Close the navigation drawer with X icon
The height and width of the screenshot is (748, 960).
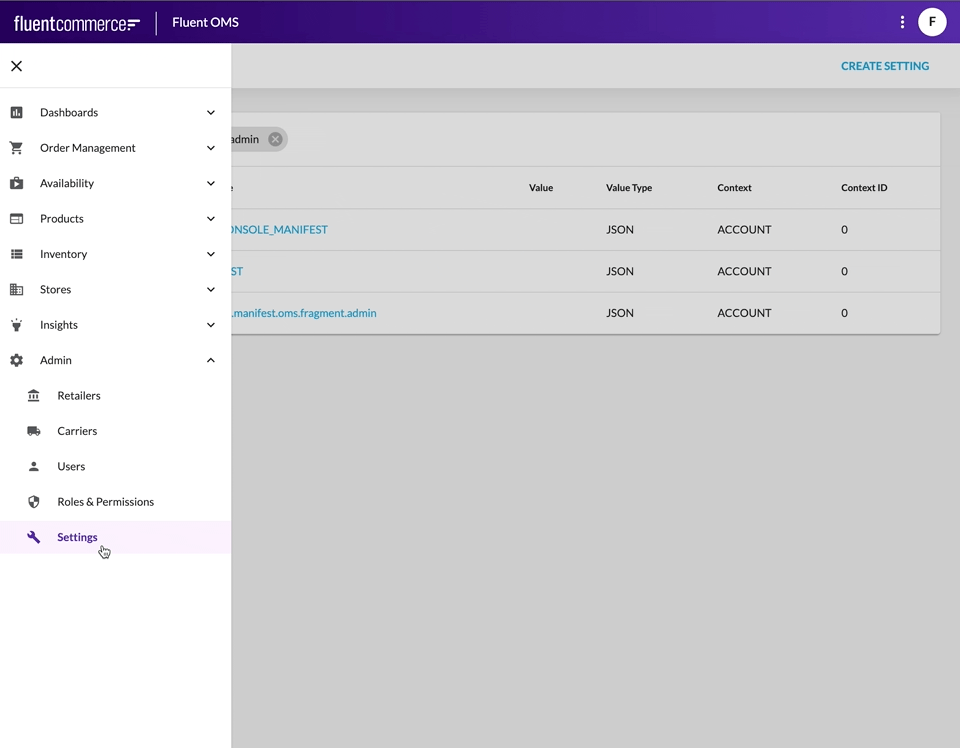pos(16,66)
